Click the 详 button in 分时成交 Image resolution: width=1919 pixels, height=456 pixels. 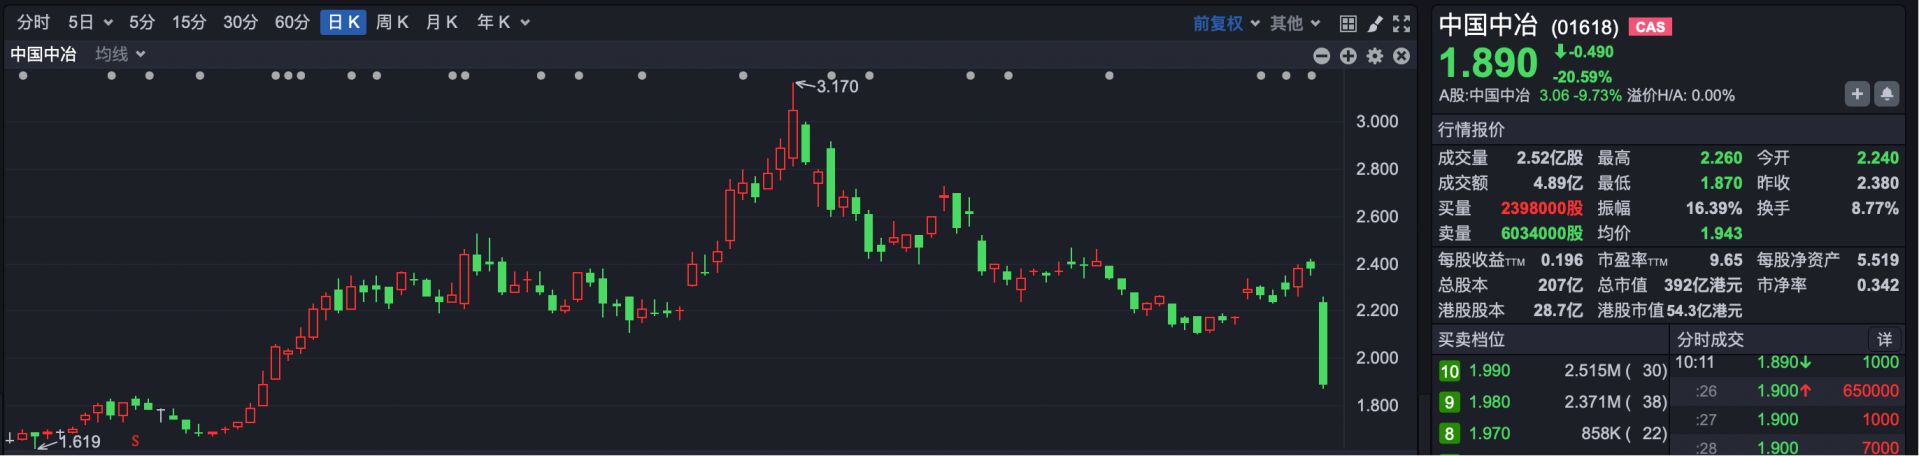(x=1884, y=339)
